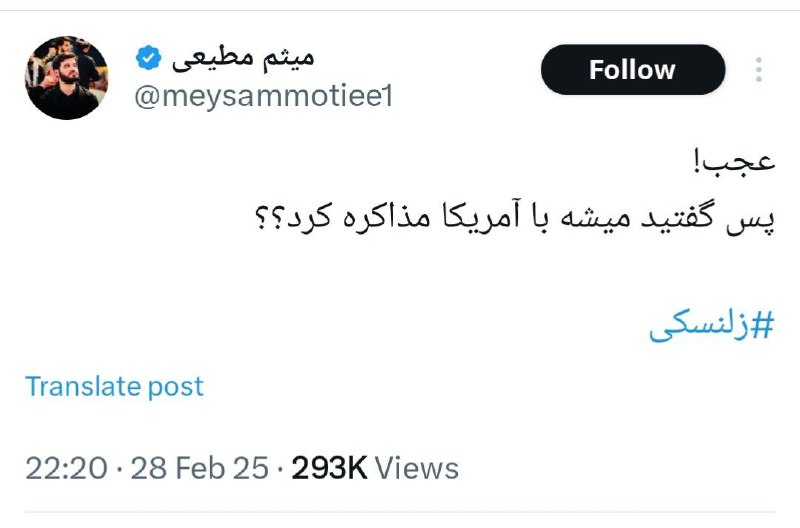
Task: Open the display name میثم مطیعی
Action: (x=243, y=58)
